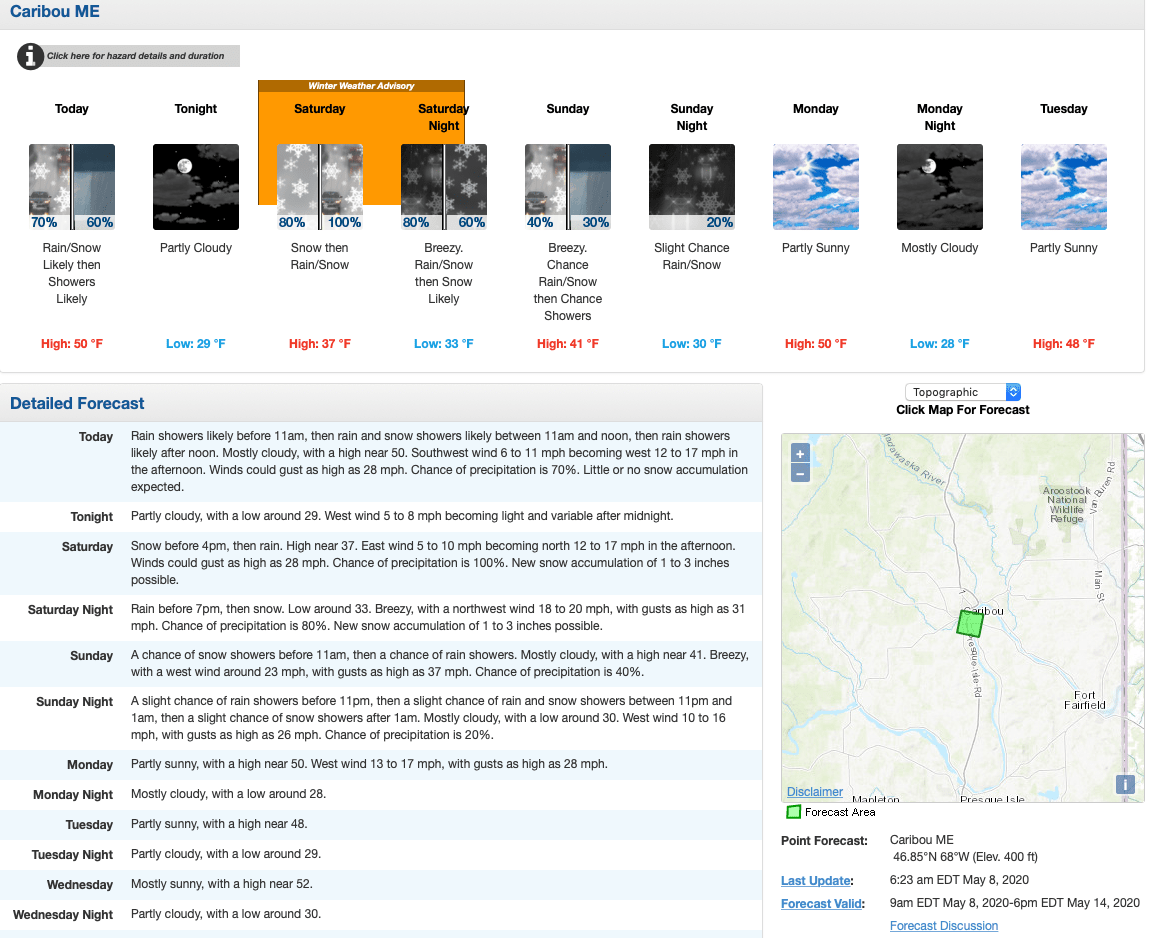Zoom in on the forecast map
Image resolution: width=1153 pixels, height=938 pixels.
tap(800, 454)
